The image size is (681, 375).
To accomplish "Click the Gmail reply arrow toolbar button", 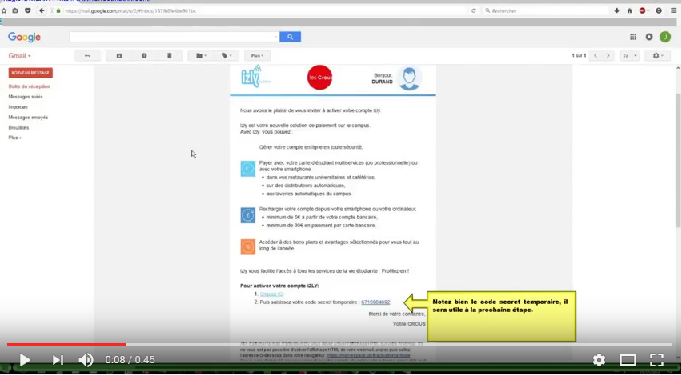I will [x=87, y=56].
